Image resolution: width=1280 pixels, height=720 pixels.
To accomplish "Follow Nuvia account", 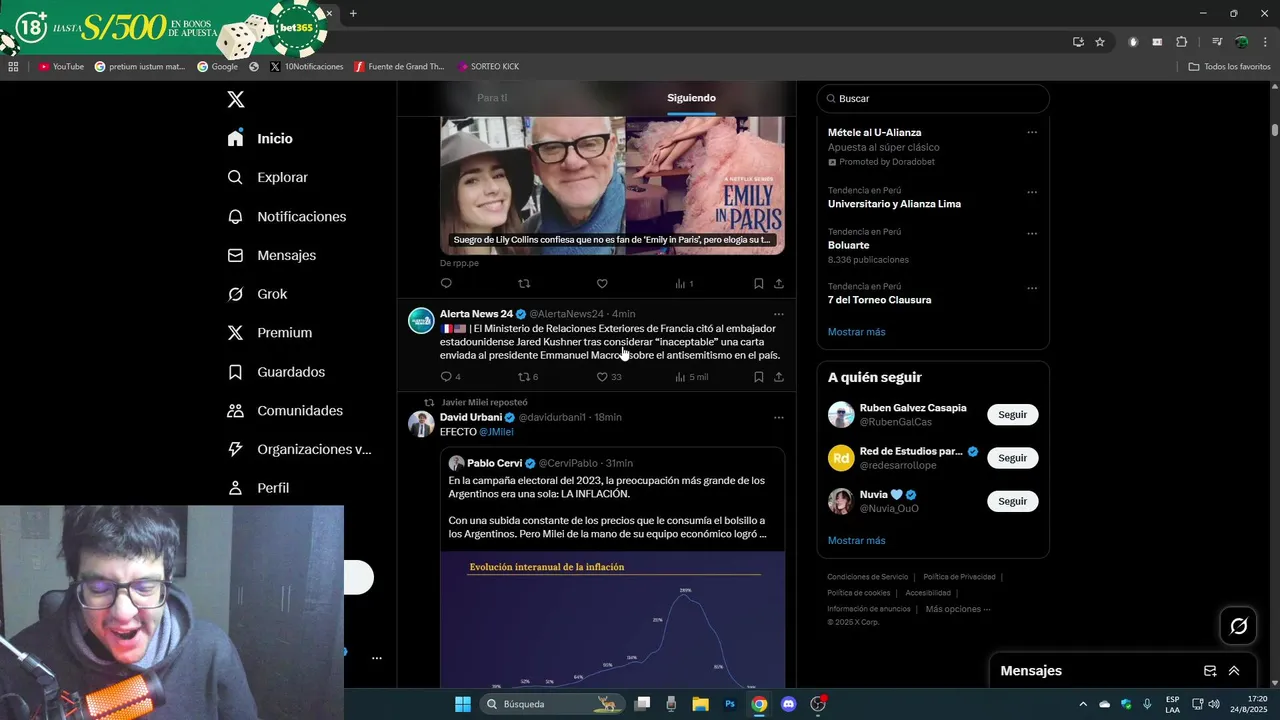I will coord(1012,501).
